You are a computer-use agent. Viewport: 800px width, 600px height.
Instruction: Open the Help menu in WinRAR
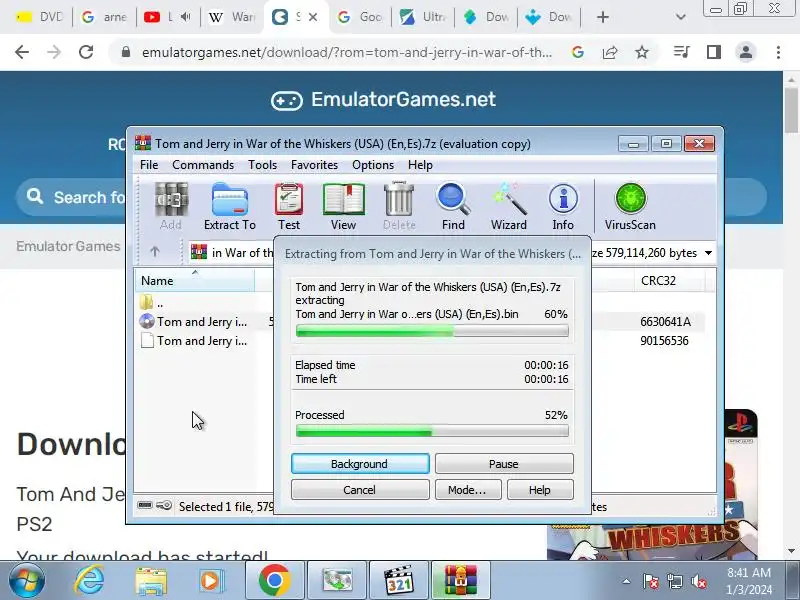[x=420, y=165]
